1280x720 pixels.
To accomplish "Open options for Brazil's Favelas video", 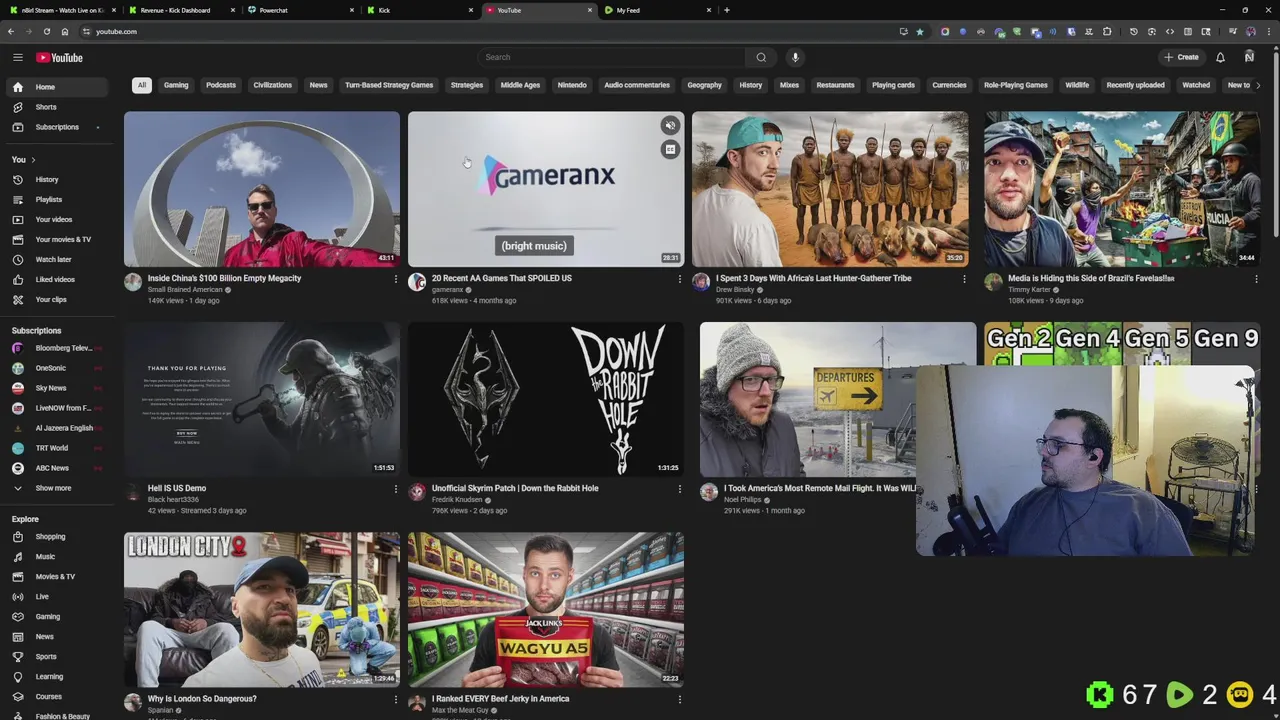I will coord(1256,279).
